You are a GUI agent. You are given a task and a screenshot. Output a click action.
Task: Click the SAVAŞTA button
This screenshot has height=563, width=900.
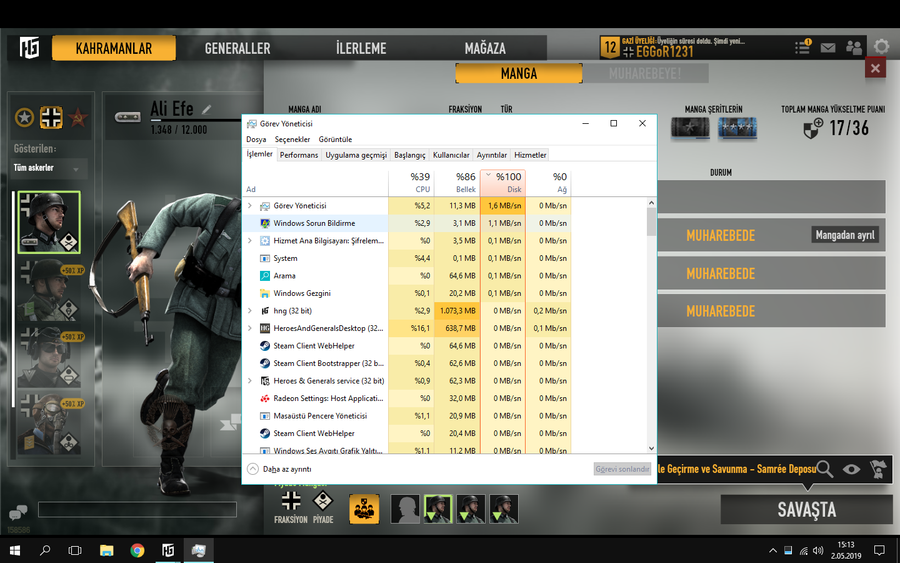point(806,510)
